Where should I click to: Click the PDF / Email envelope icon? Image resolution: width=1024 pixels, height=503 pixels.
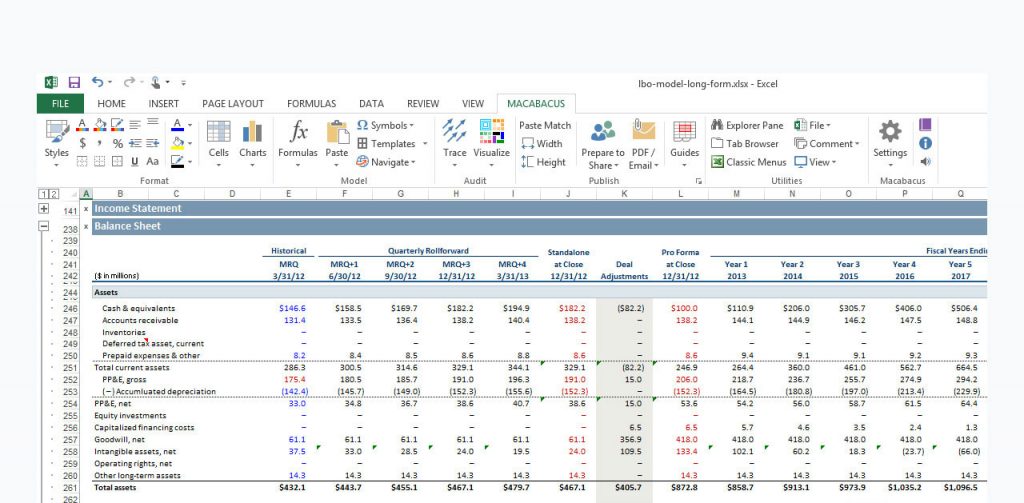[643, 130]
